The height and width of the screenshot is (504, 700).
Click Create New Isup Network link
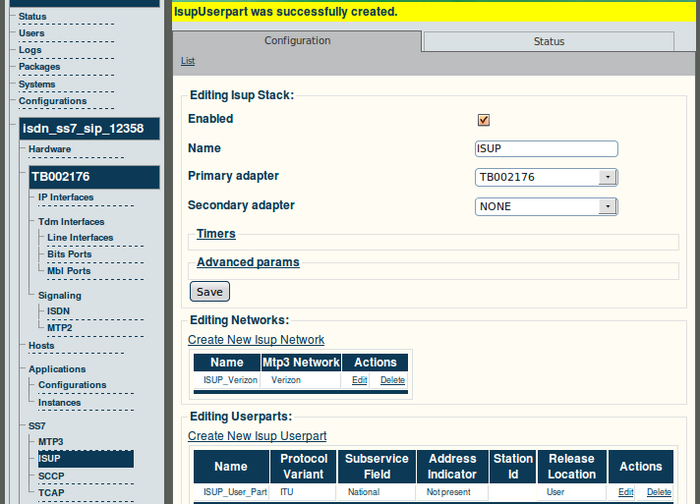click(256, 340)
